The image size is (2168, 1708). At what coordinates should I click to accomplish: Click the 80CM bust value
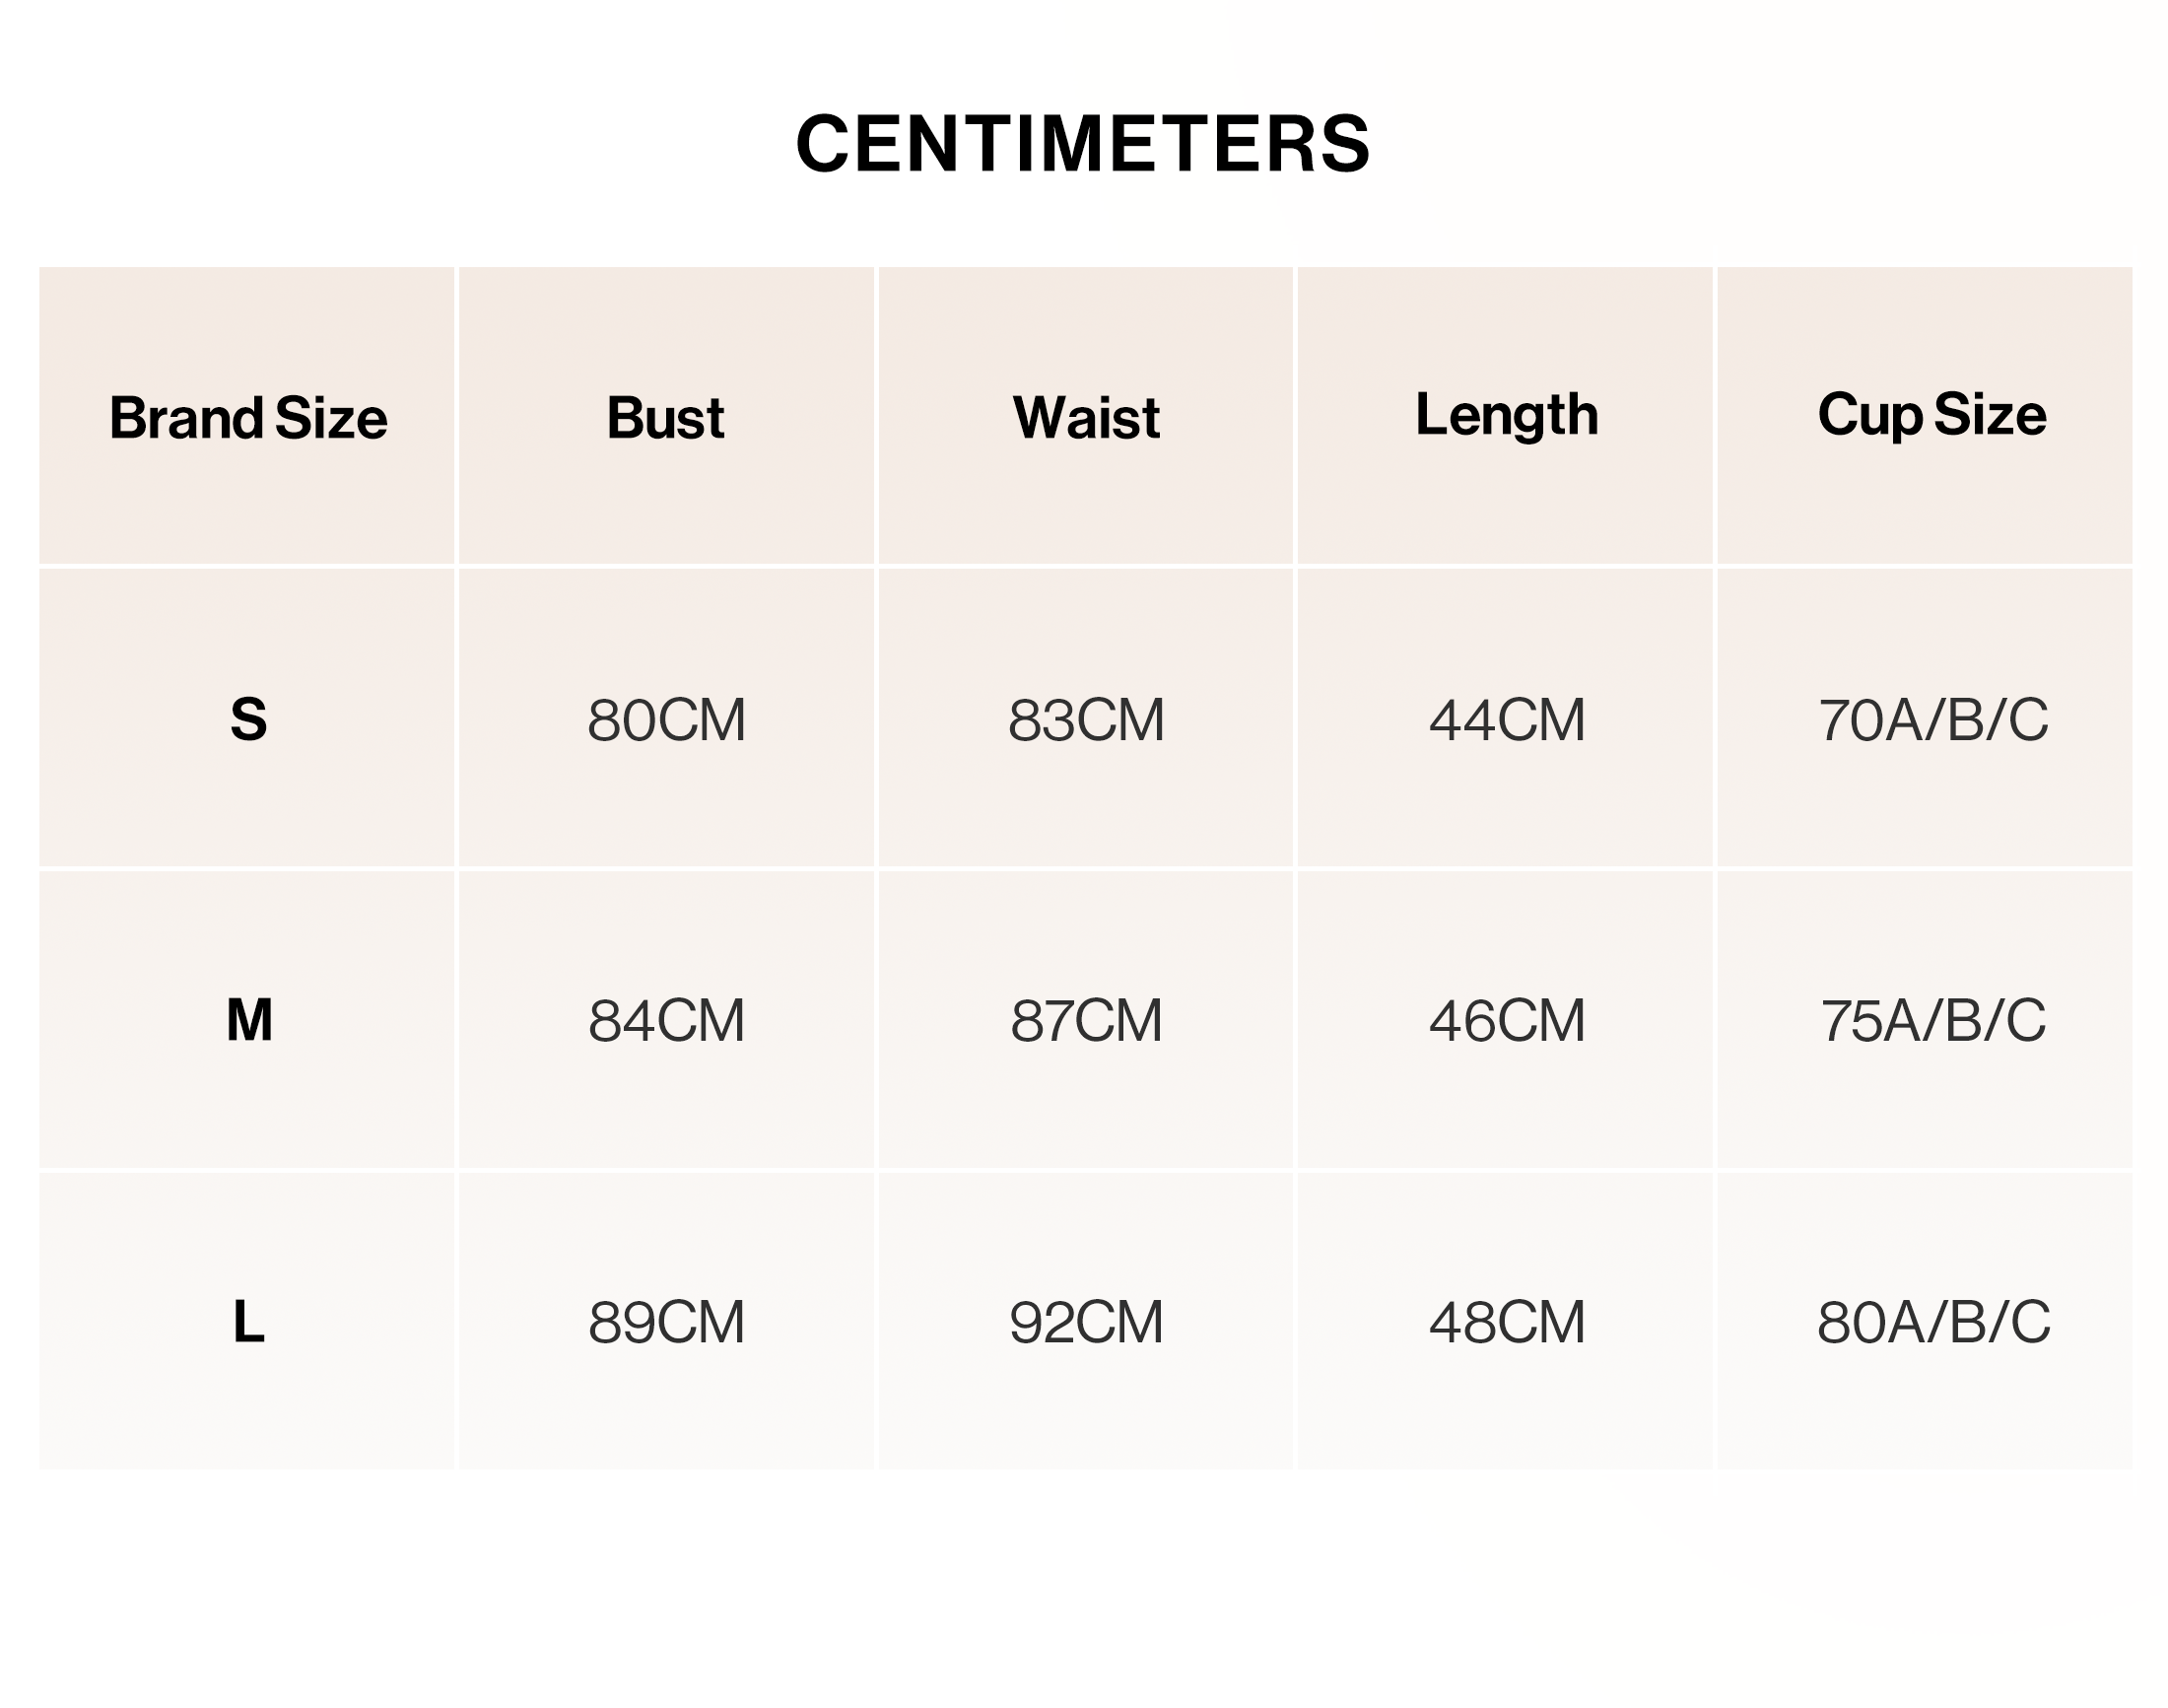tap(666, 720)
